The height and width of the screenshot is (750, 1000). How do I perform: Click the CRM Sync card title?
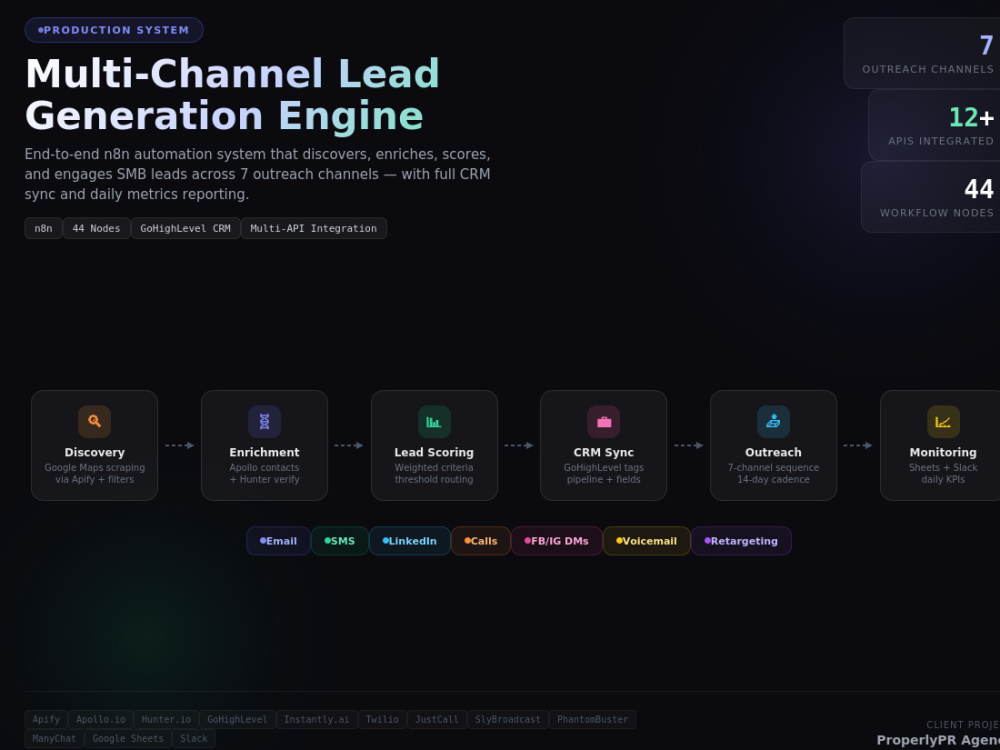(603, 452)
